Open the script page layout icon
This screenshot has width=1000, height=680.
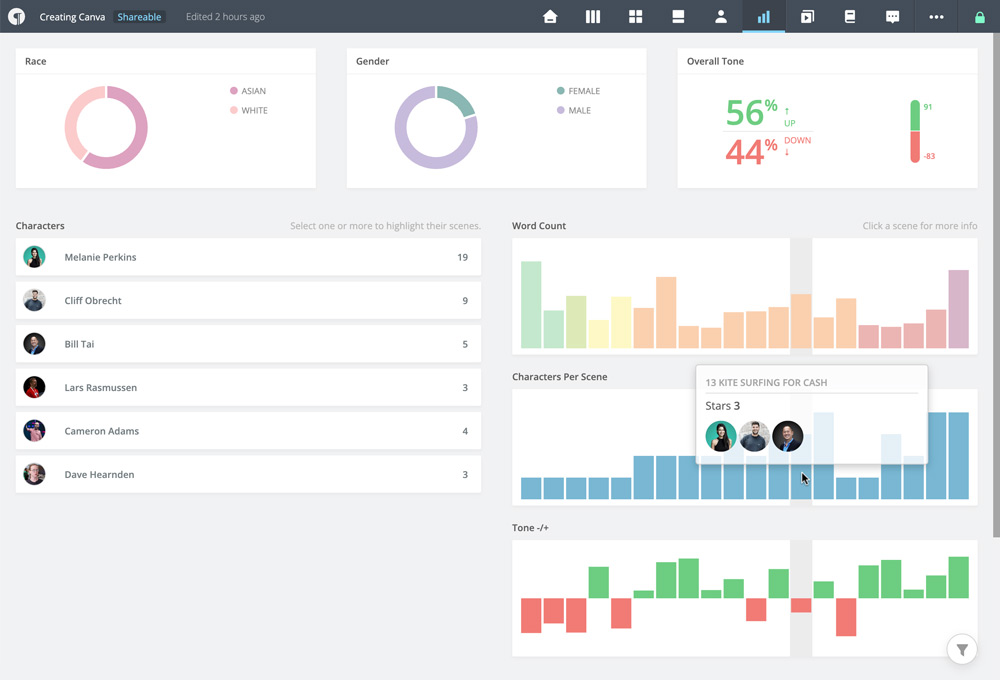[678, 17]
